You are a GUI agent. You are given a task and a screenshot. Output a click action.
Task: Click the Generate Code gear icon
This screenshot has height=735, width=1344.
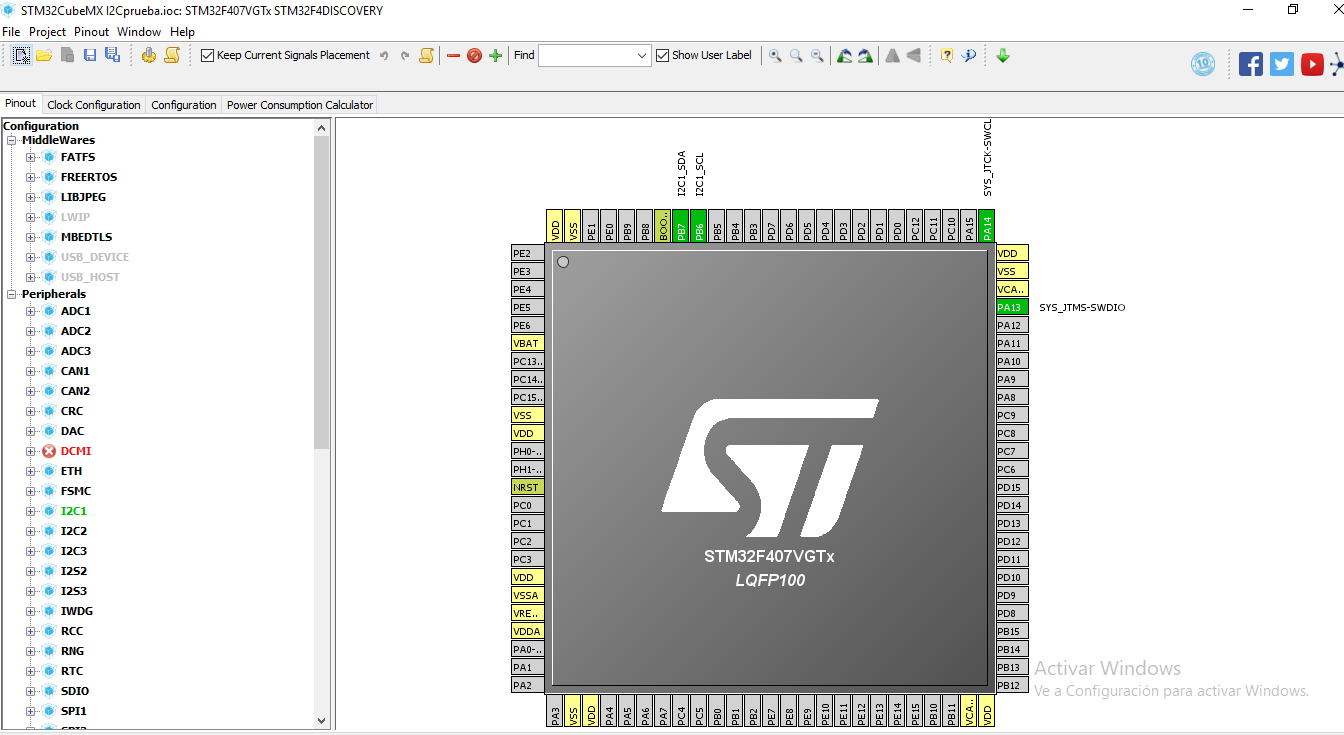(x=149, y=55)
